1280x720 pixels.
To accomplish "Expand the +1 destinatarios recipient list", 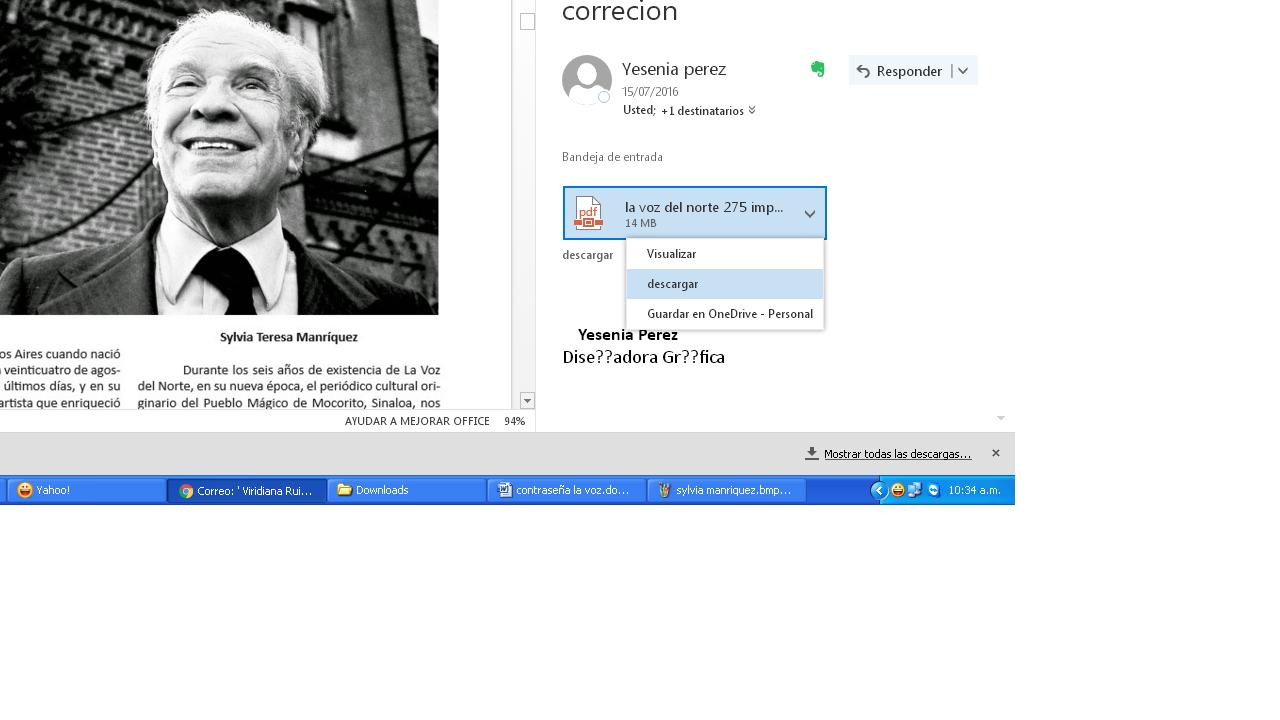I will [708, 111].
